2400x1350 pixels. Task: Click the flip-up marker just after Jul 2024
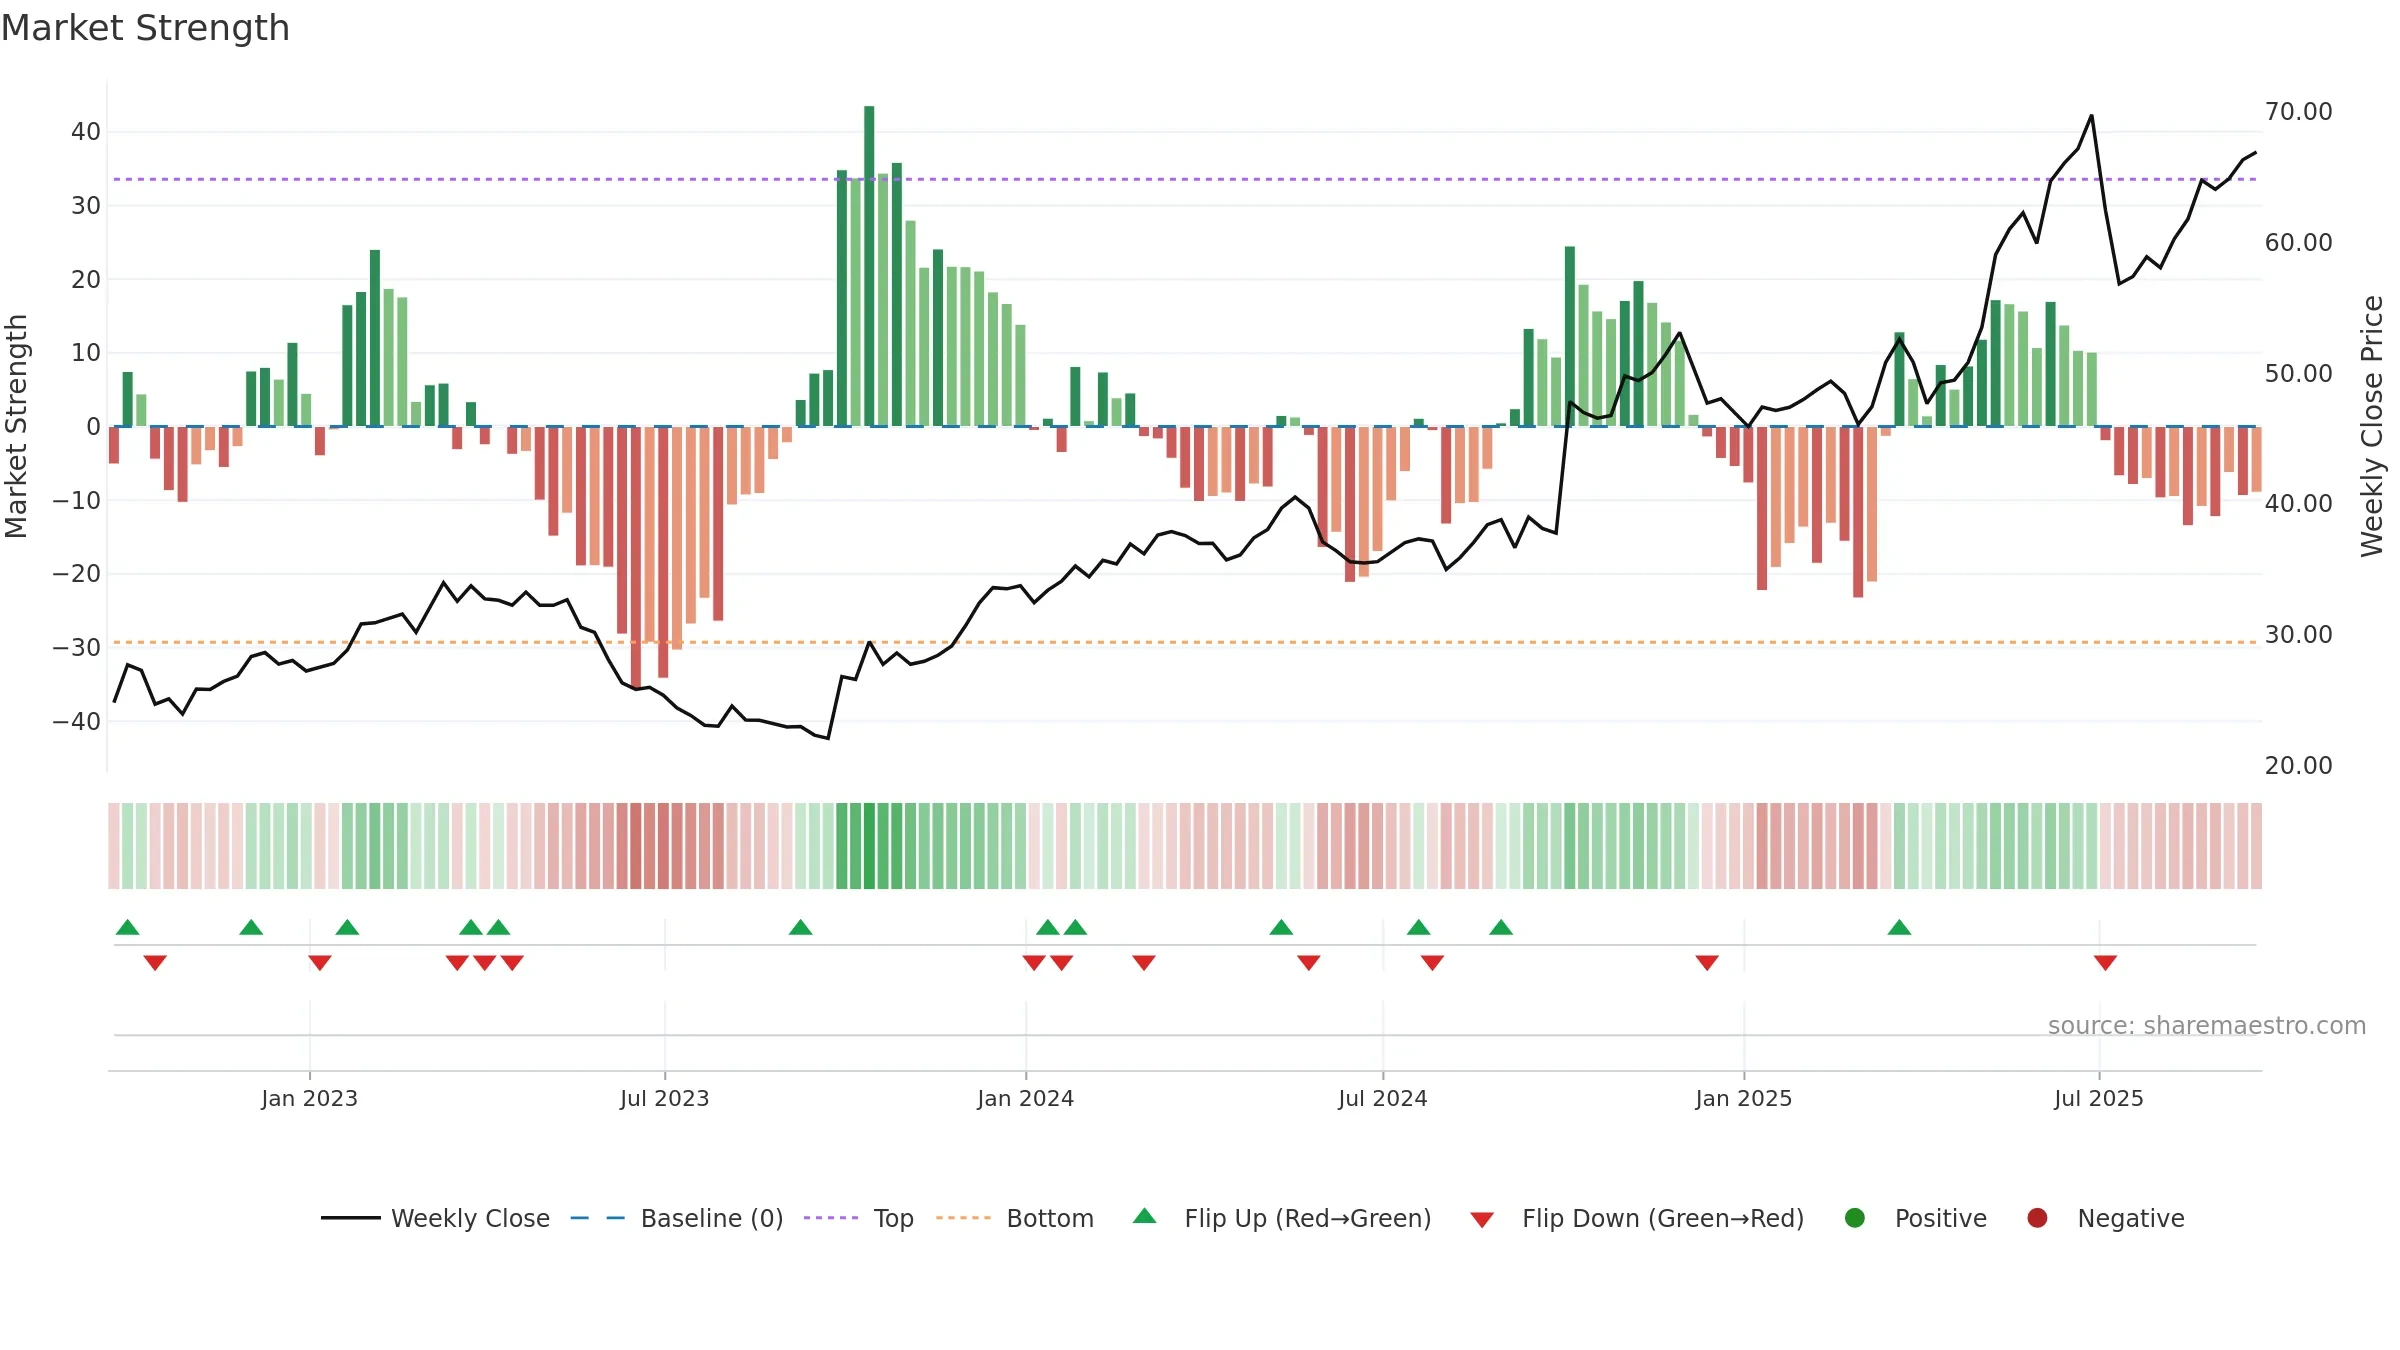(1418, 927)
